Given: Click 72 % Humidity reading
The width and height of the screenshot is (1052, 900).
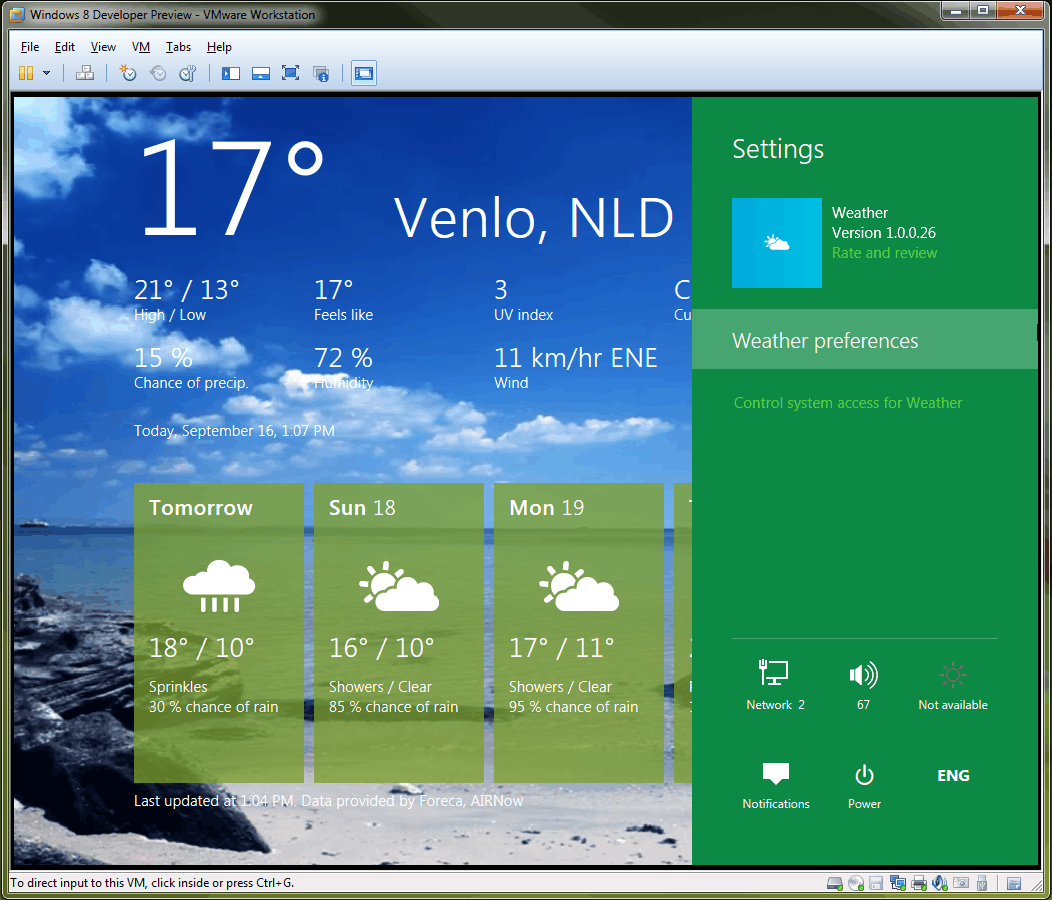Looking at the screenshot, I should pos(344,368).
